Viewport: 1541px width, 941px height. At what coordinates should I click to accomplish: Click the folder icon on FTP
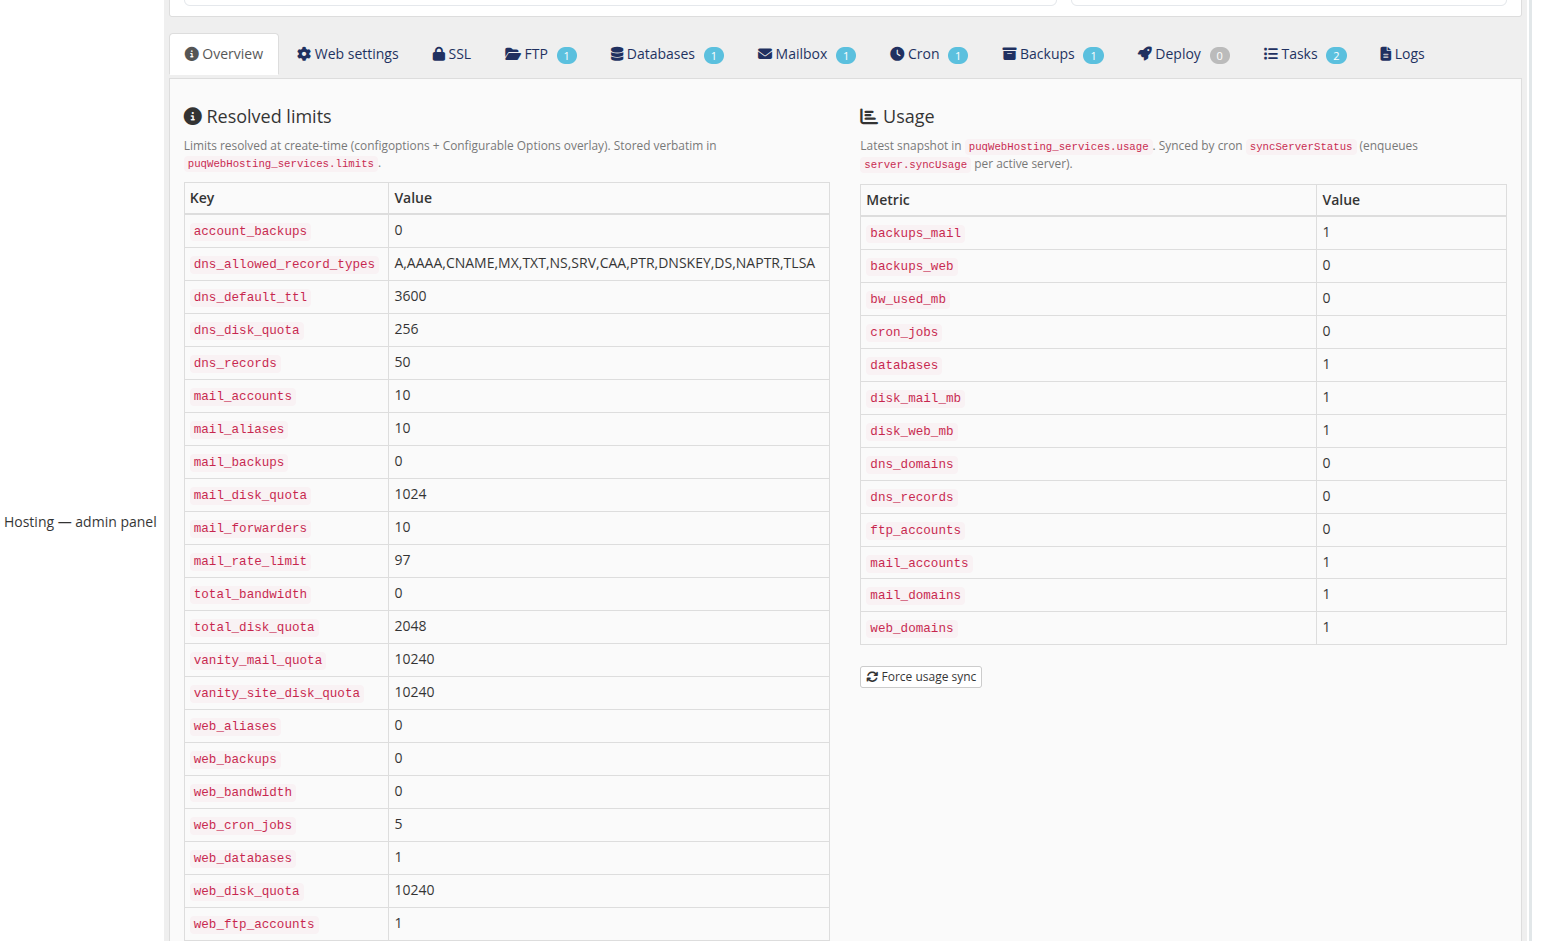(x=513, y=54)
